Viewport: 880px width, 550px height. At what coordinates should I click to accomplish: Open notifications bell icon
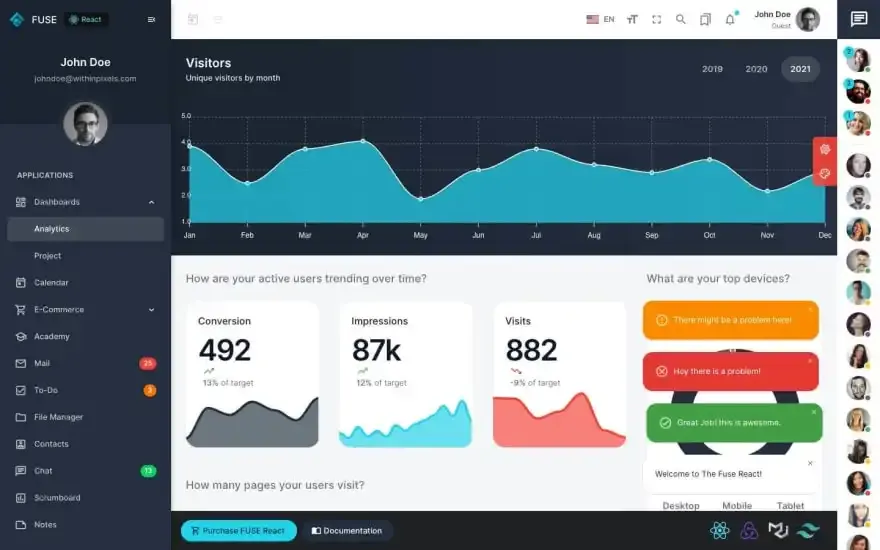click(730, 20)
